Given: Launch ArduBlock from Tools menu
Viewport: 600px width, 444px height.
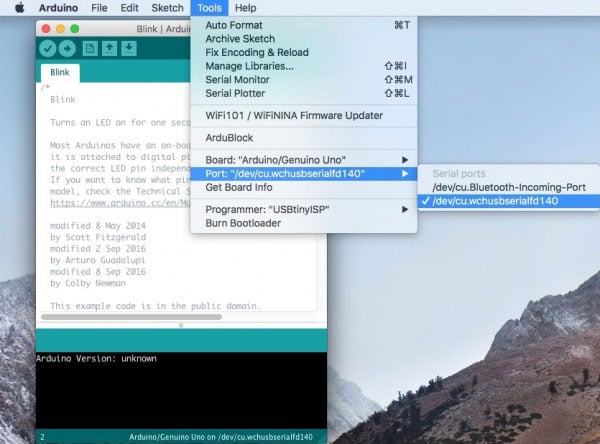Looking at the screenshot, I should (x=304, y=138).
